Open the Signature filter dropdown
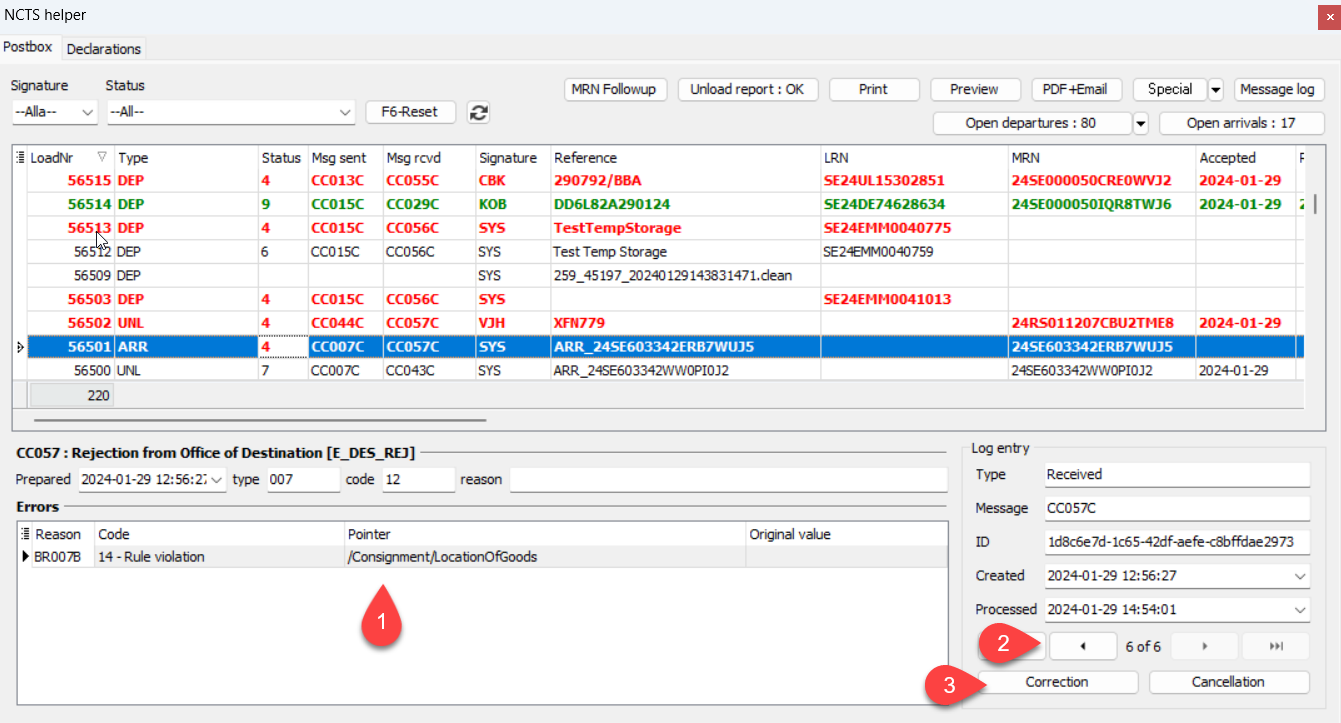Image resolution: width=1341 pixels, height=723 pixels. 87,112
